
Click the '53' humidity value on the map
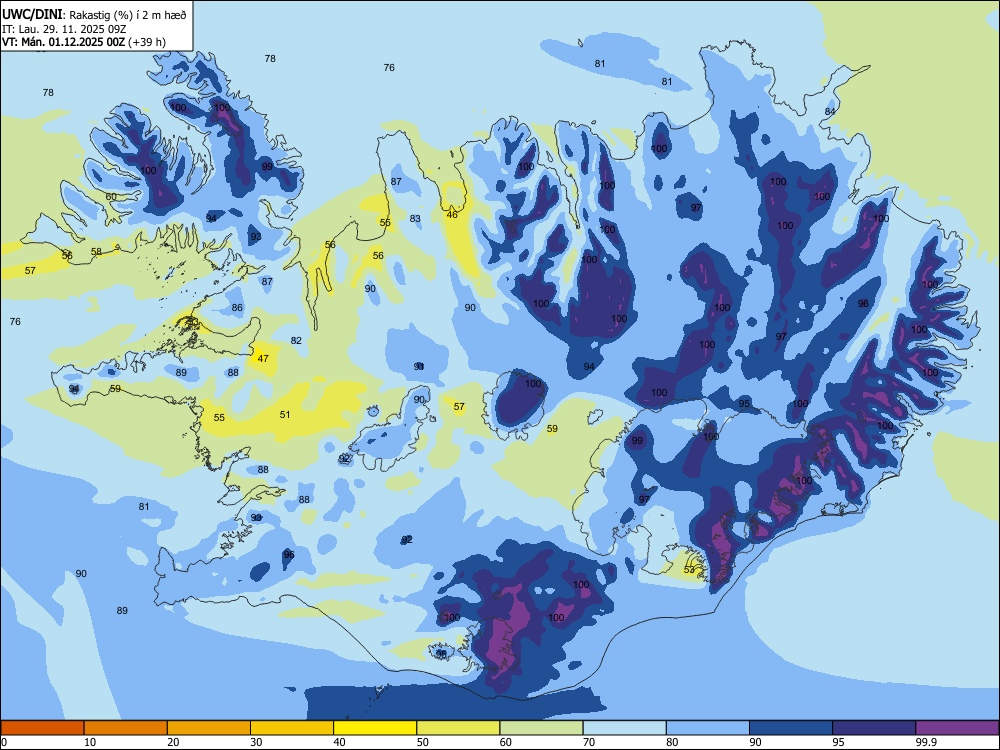(689, 570)
